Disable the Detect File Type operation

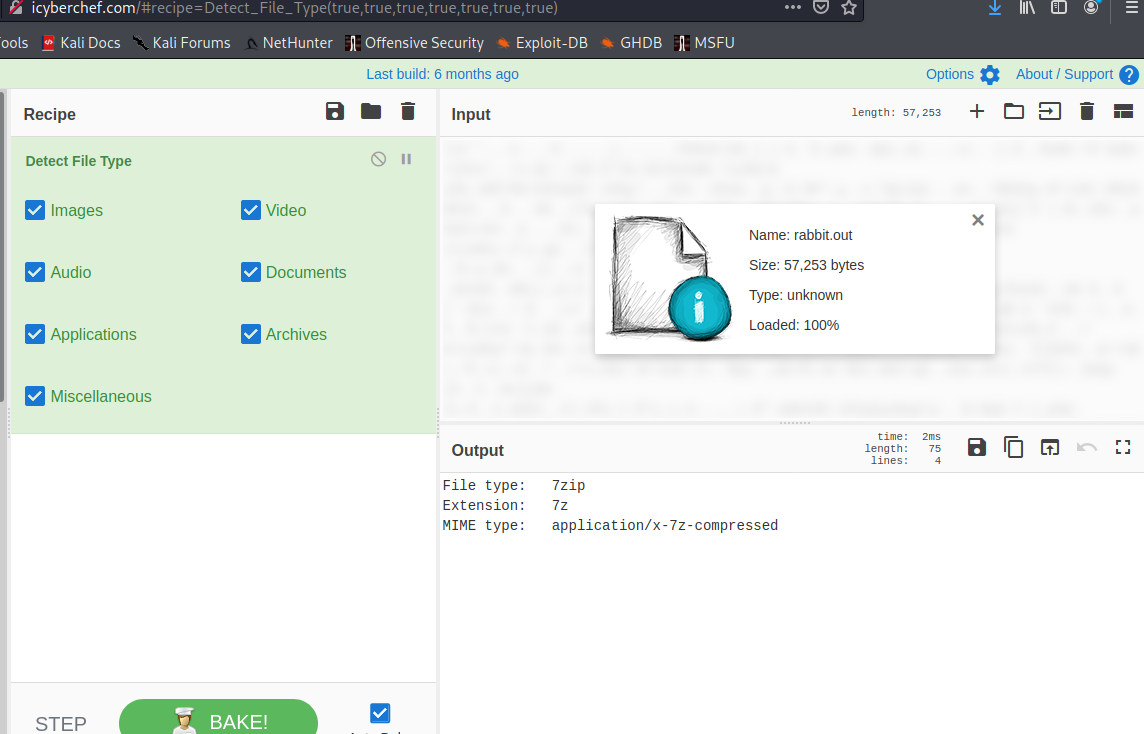378,159
